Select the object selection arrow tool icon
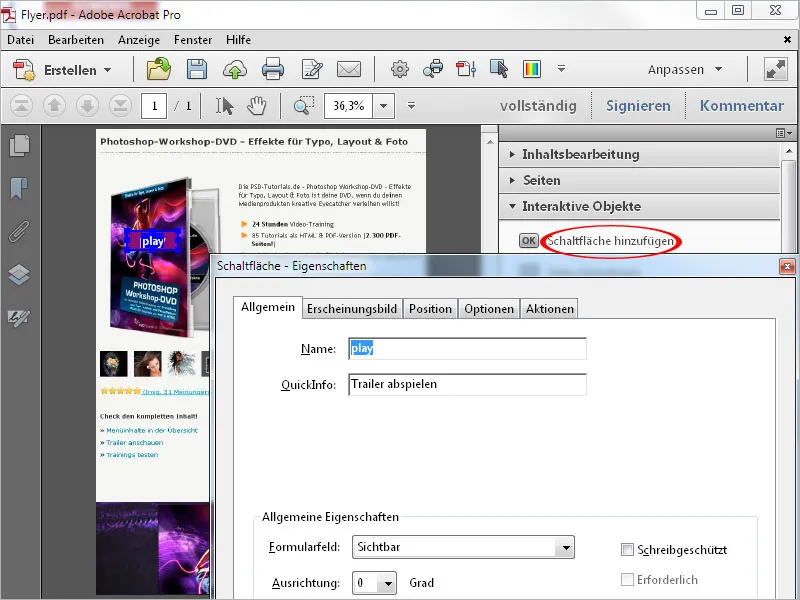This screenshot has height=600, width=800. 499,69
